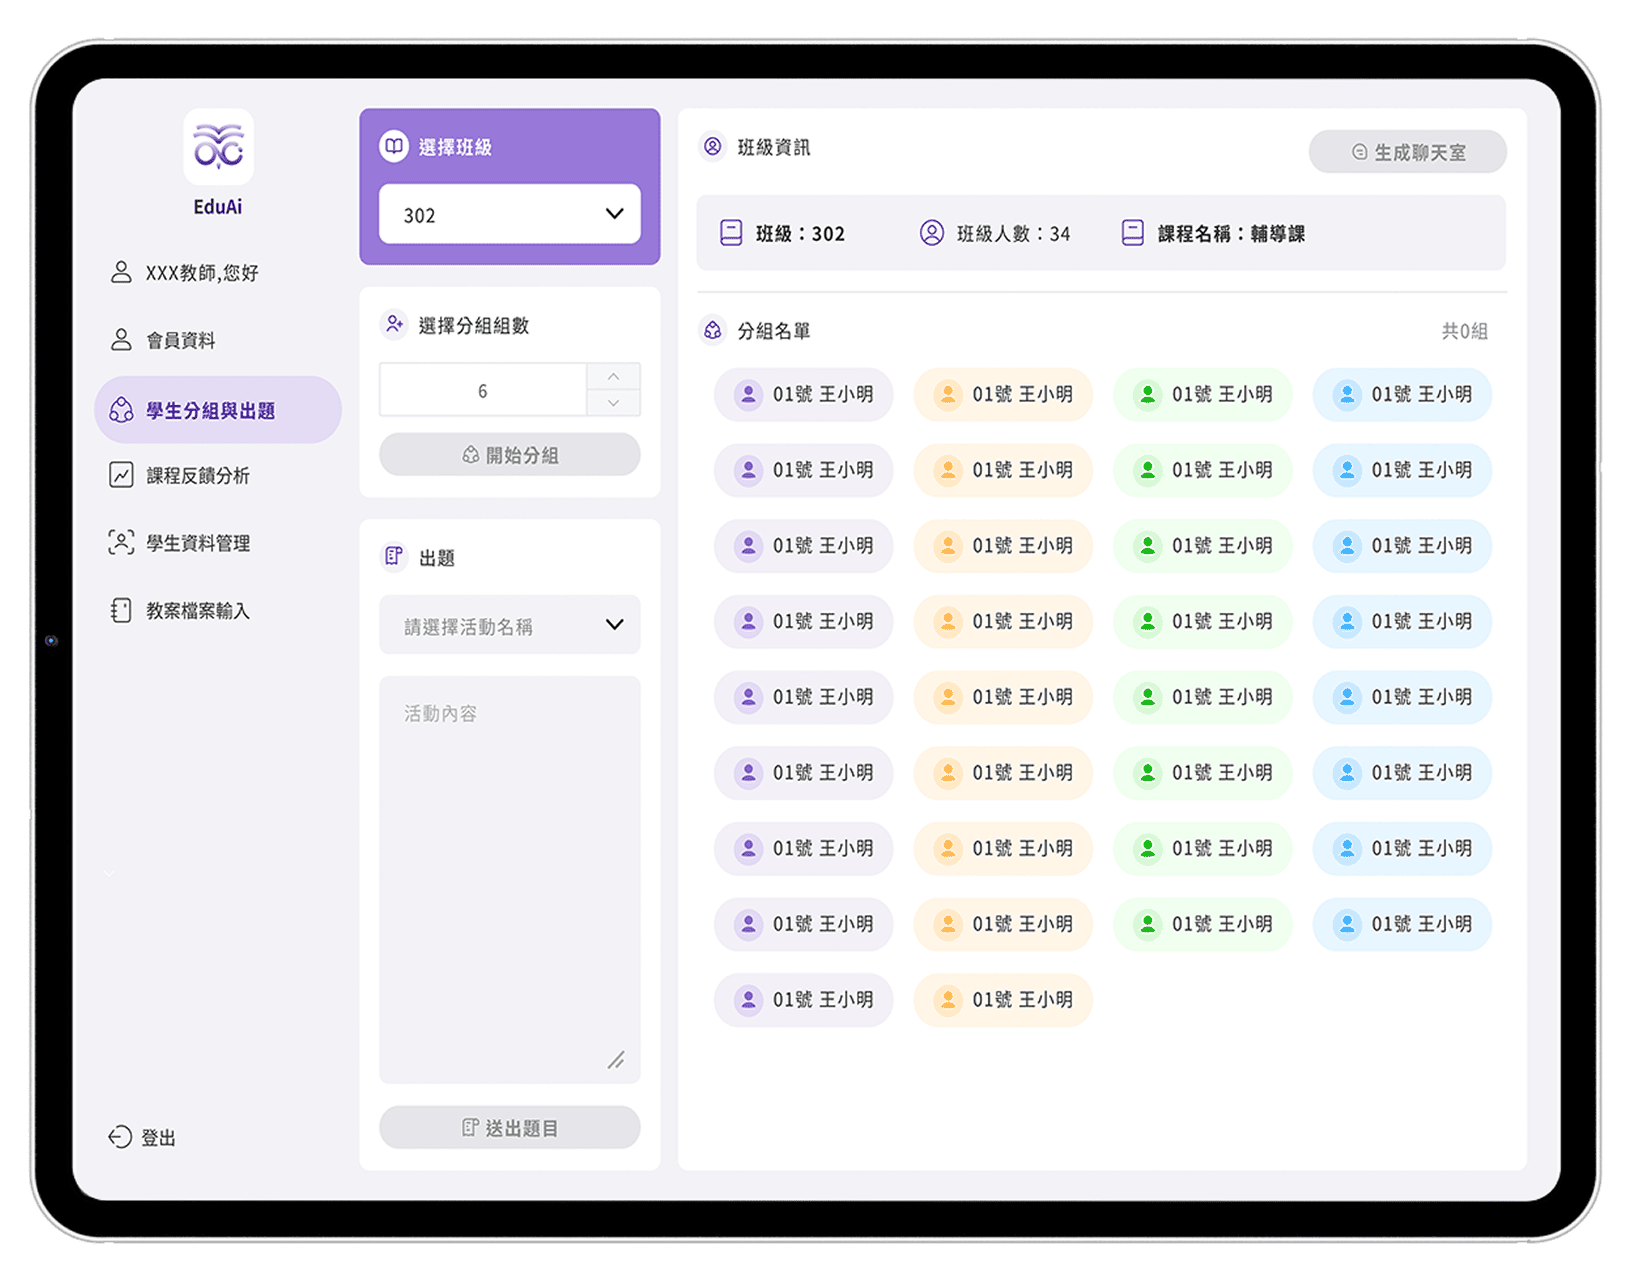Click the 會員資料 person icon
The height and width of the screenshot is (1284, 1630).
click(121, 340)
